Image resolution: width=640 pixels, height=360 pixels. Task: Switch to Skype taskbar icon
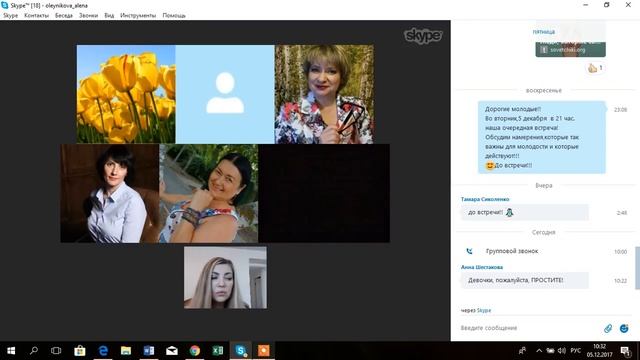pyautogui.click(x=241, y=351)
